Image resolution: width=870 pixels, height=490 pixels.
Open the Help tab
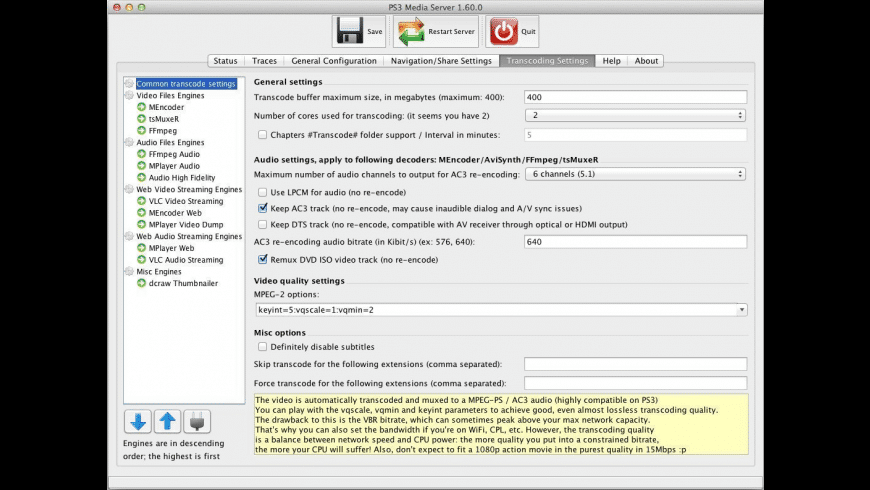pos(611,61)
